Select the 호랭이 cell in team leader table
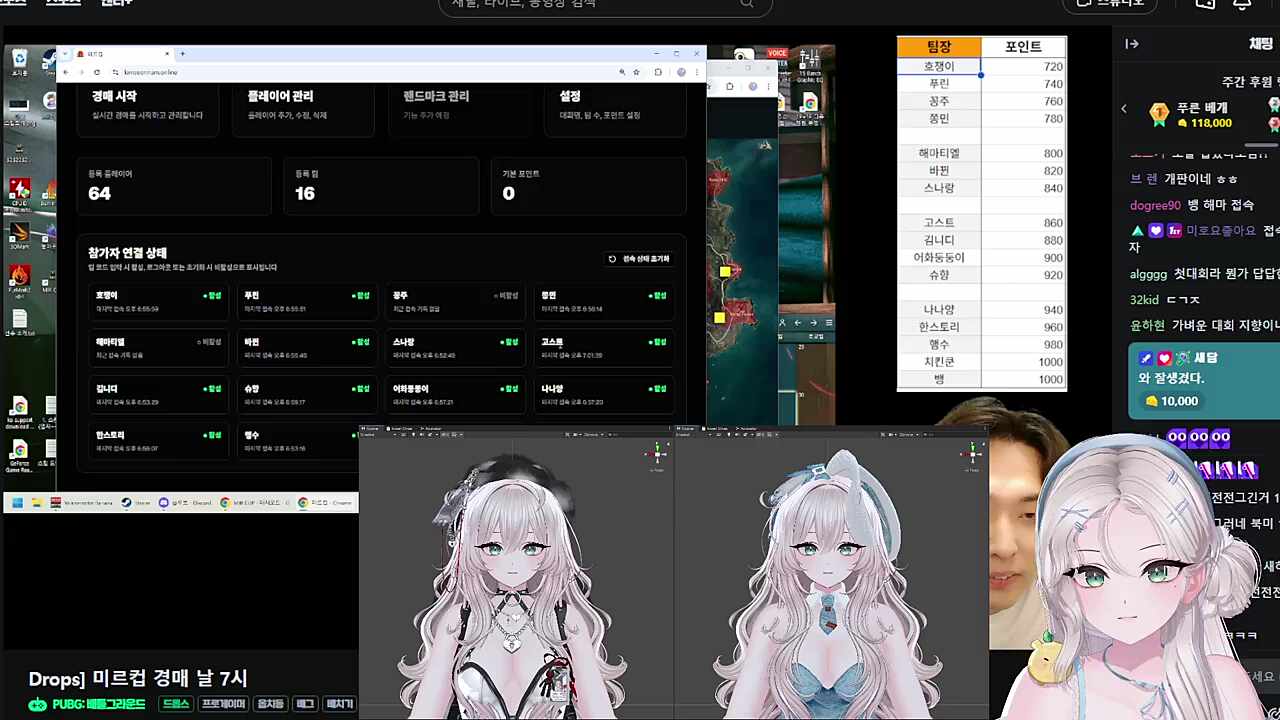 click(939, 66)
